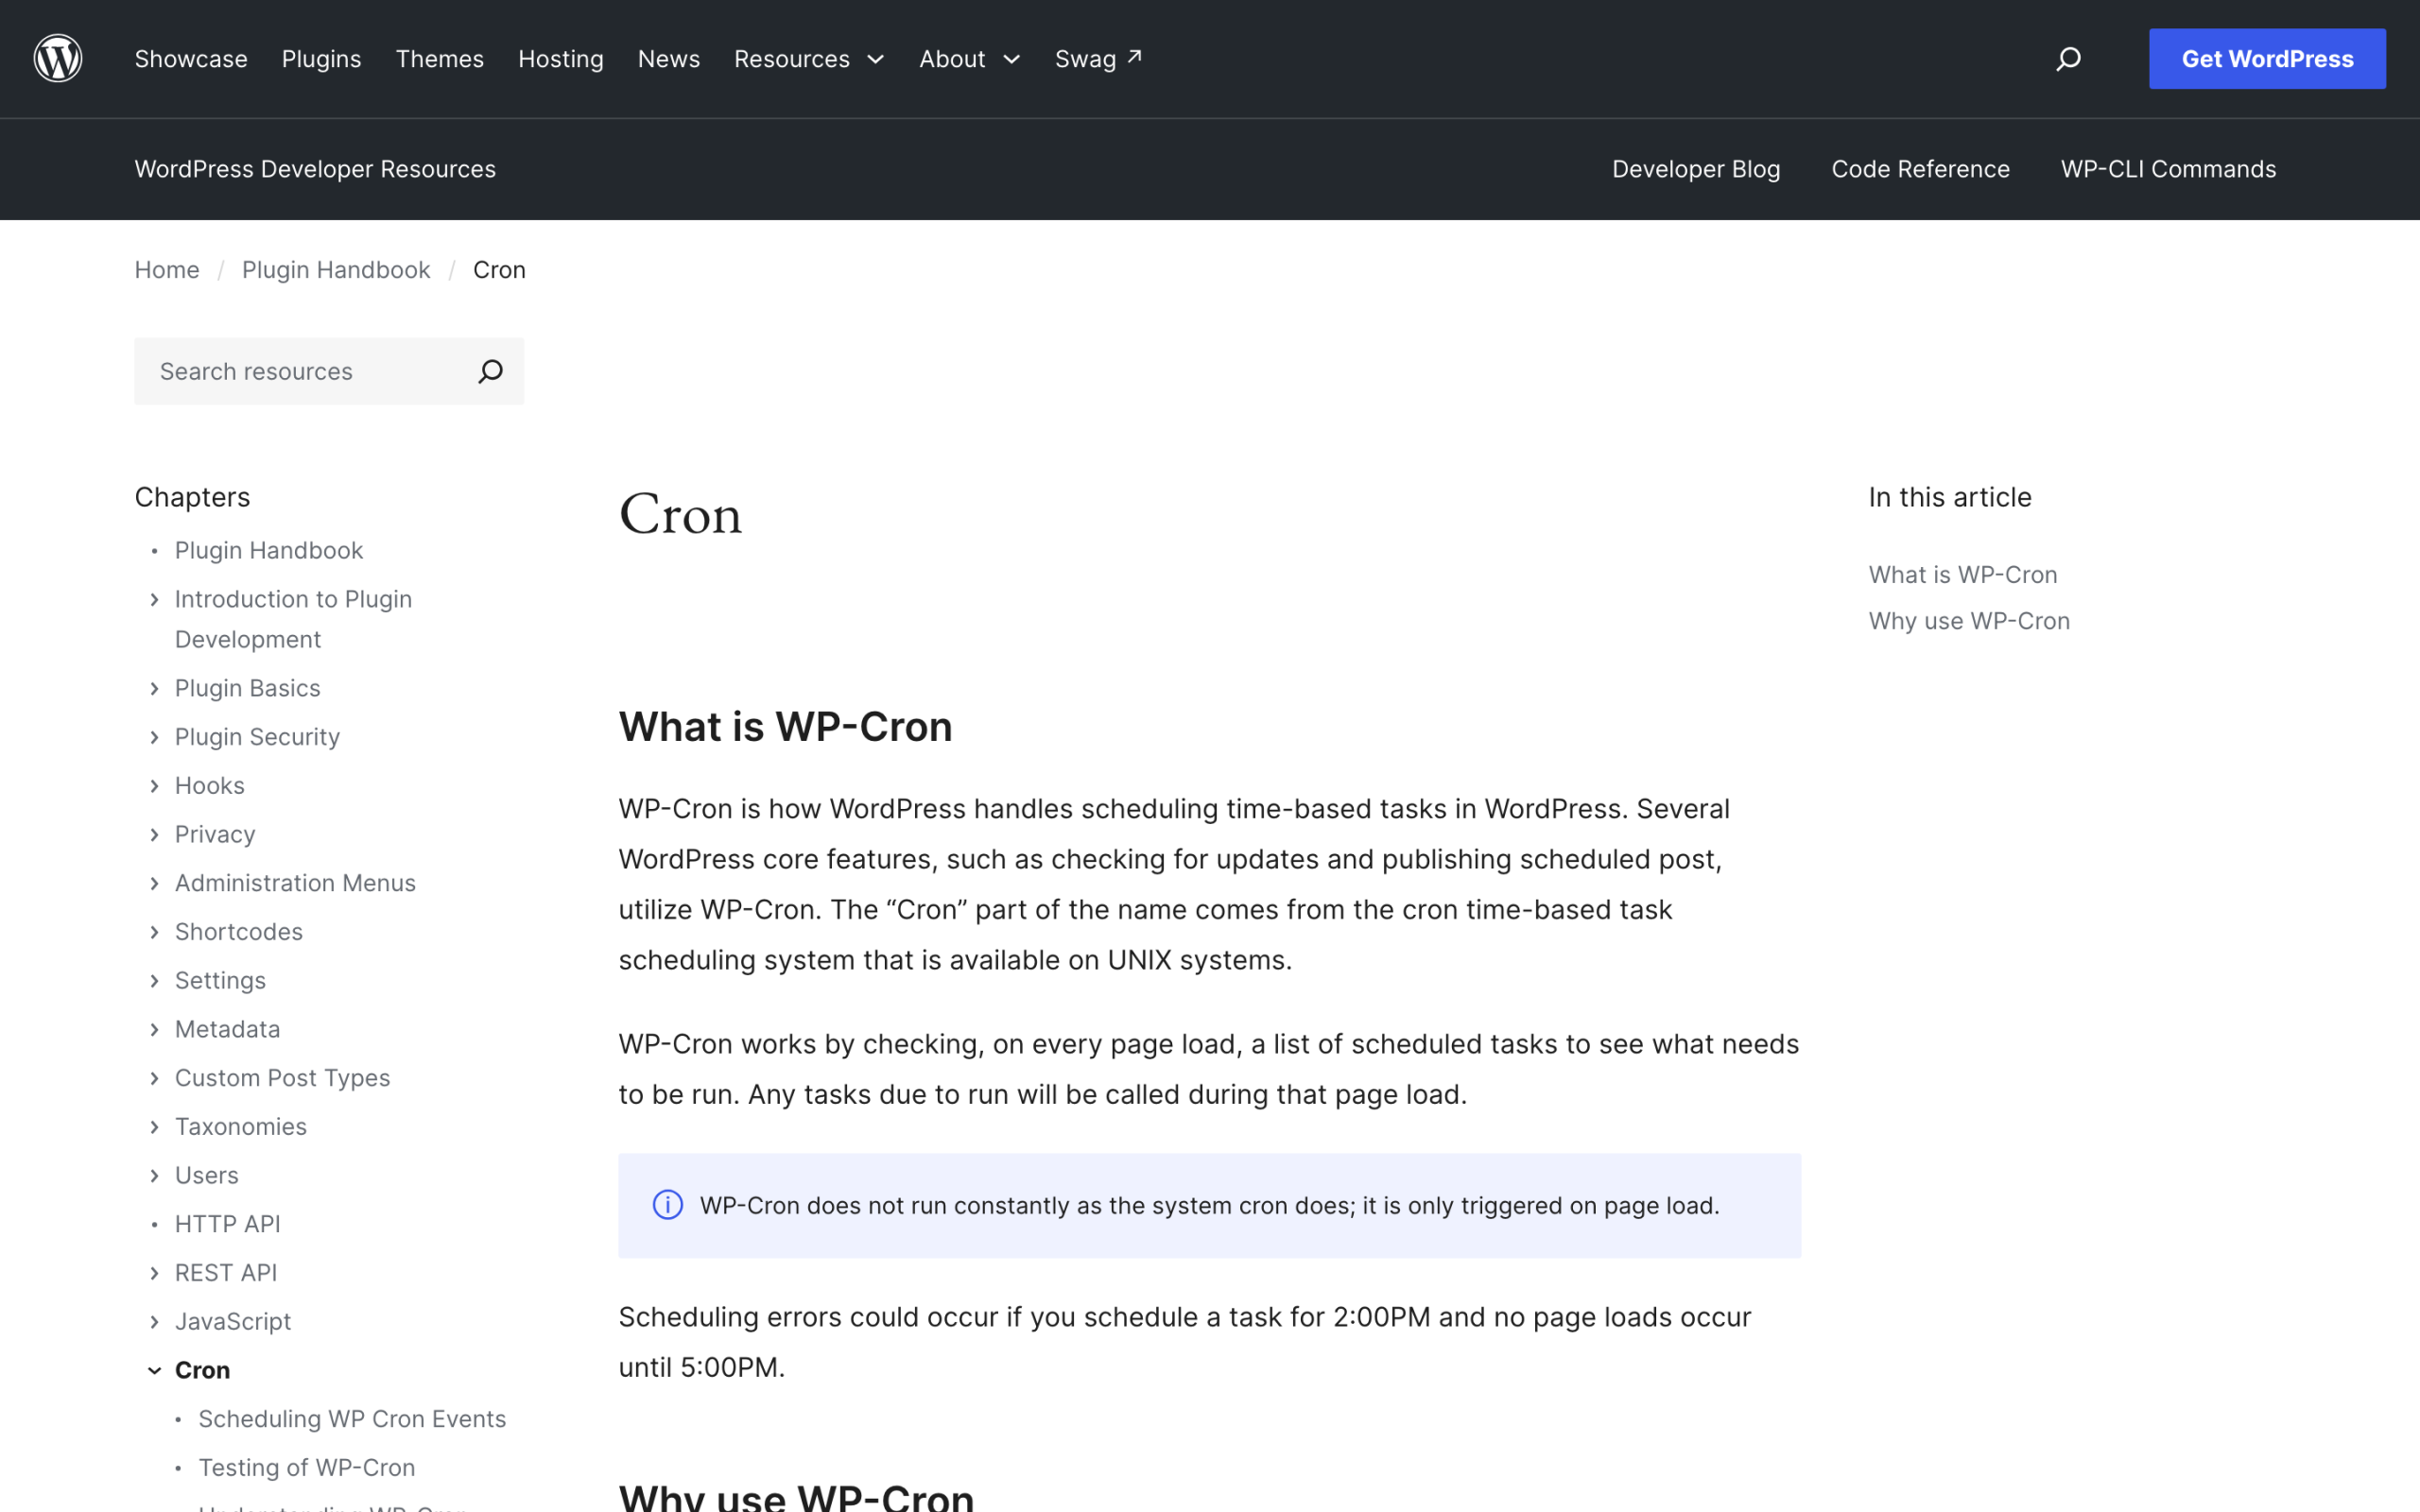Expand the Users chapter chevron

point(154,1175)
